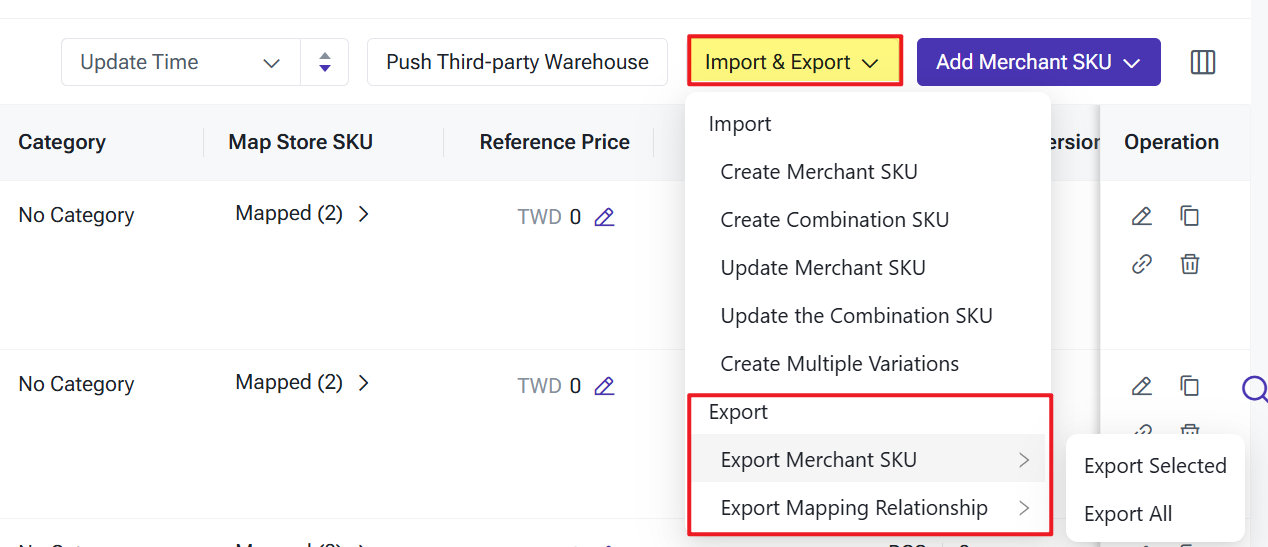Screen dimensions: 1268x547
Task: Click copy icon in first row Operation
Action: (x=1189, y=216)
